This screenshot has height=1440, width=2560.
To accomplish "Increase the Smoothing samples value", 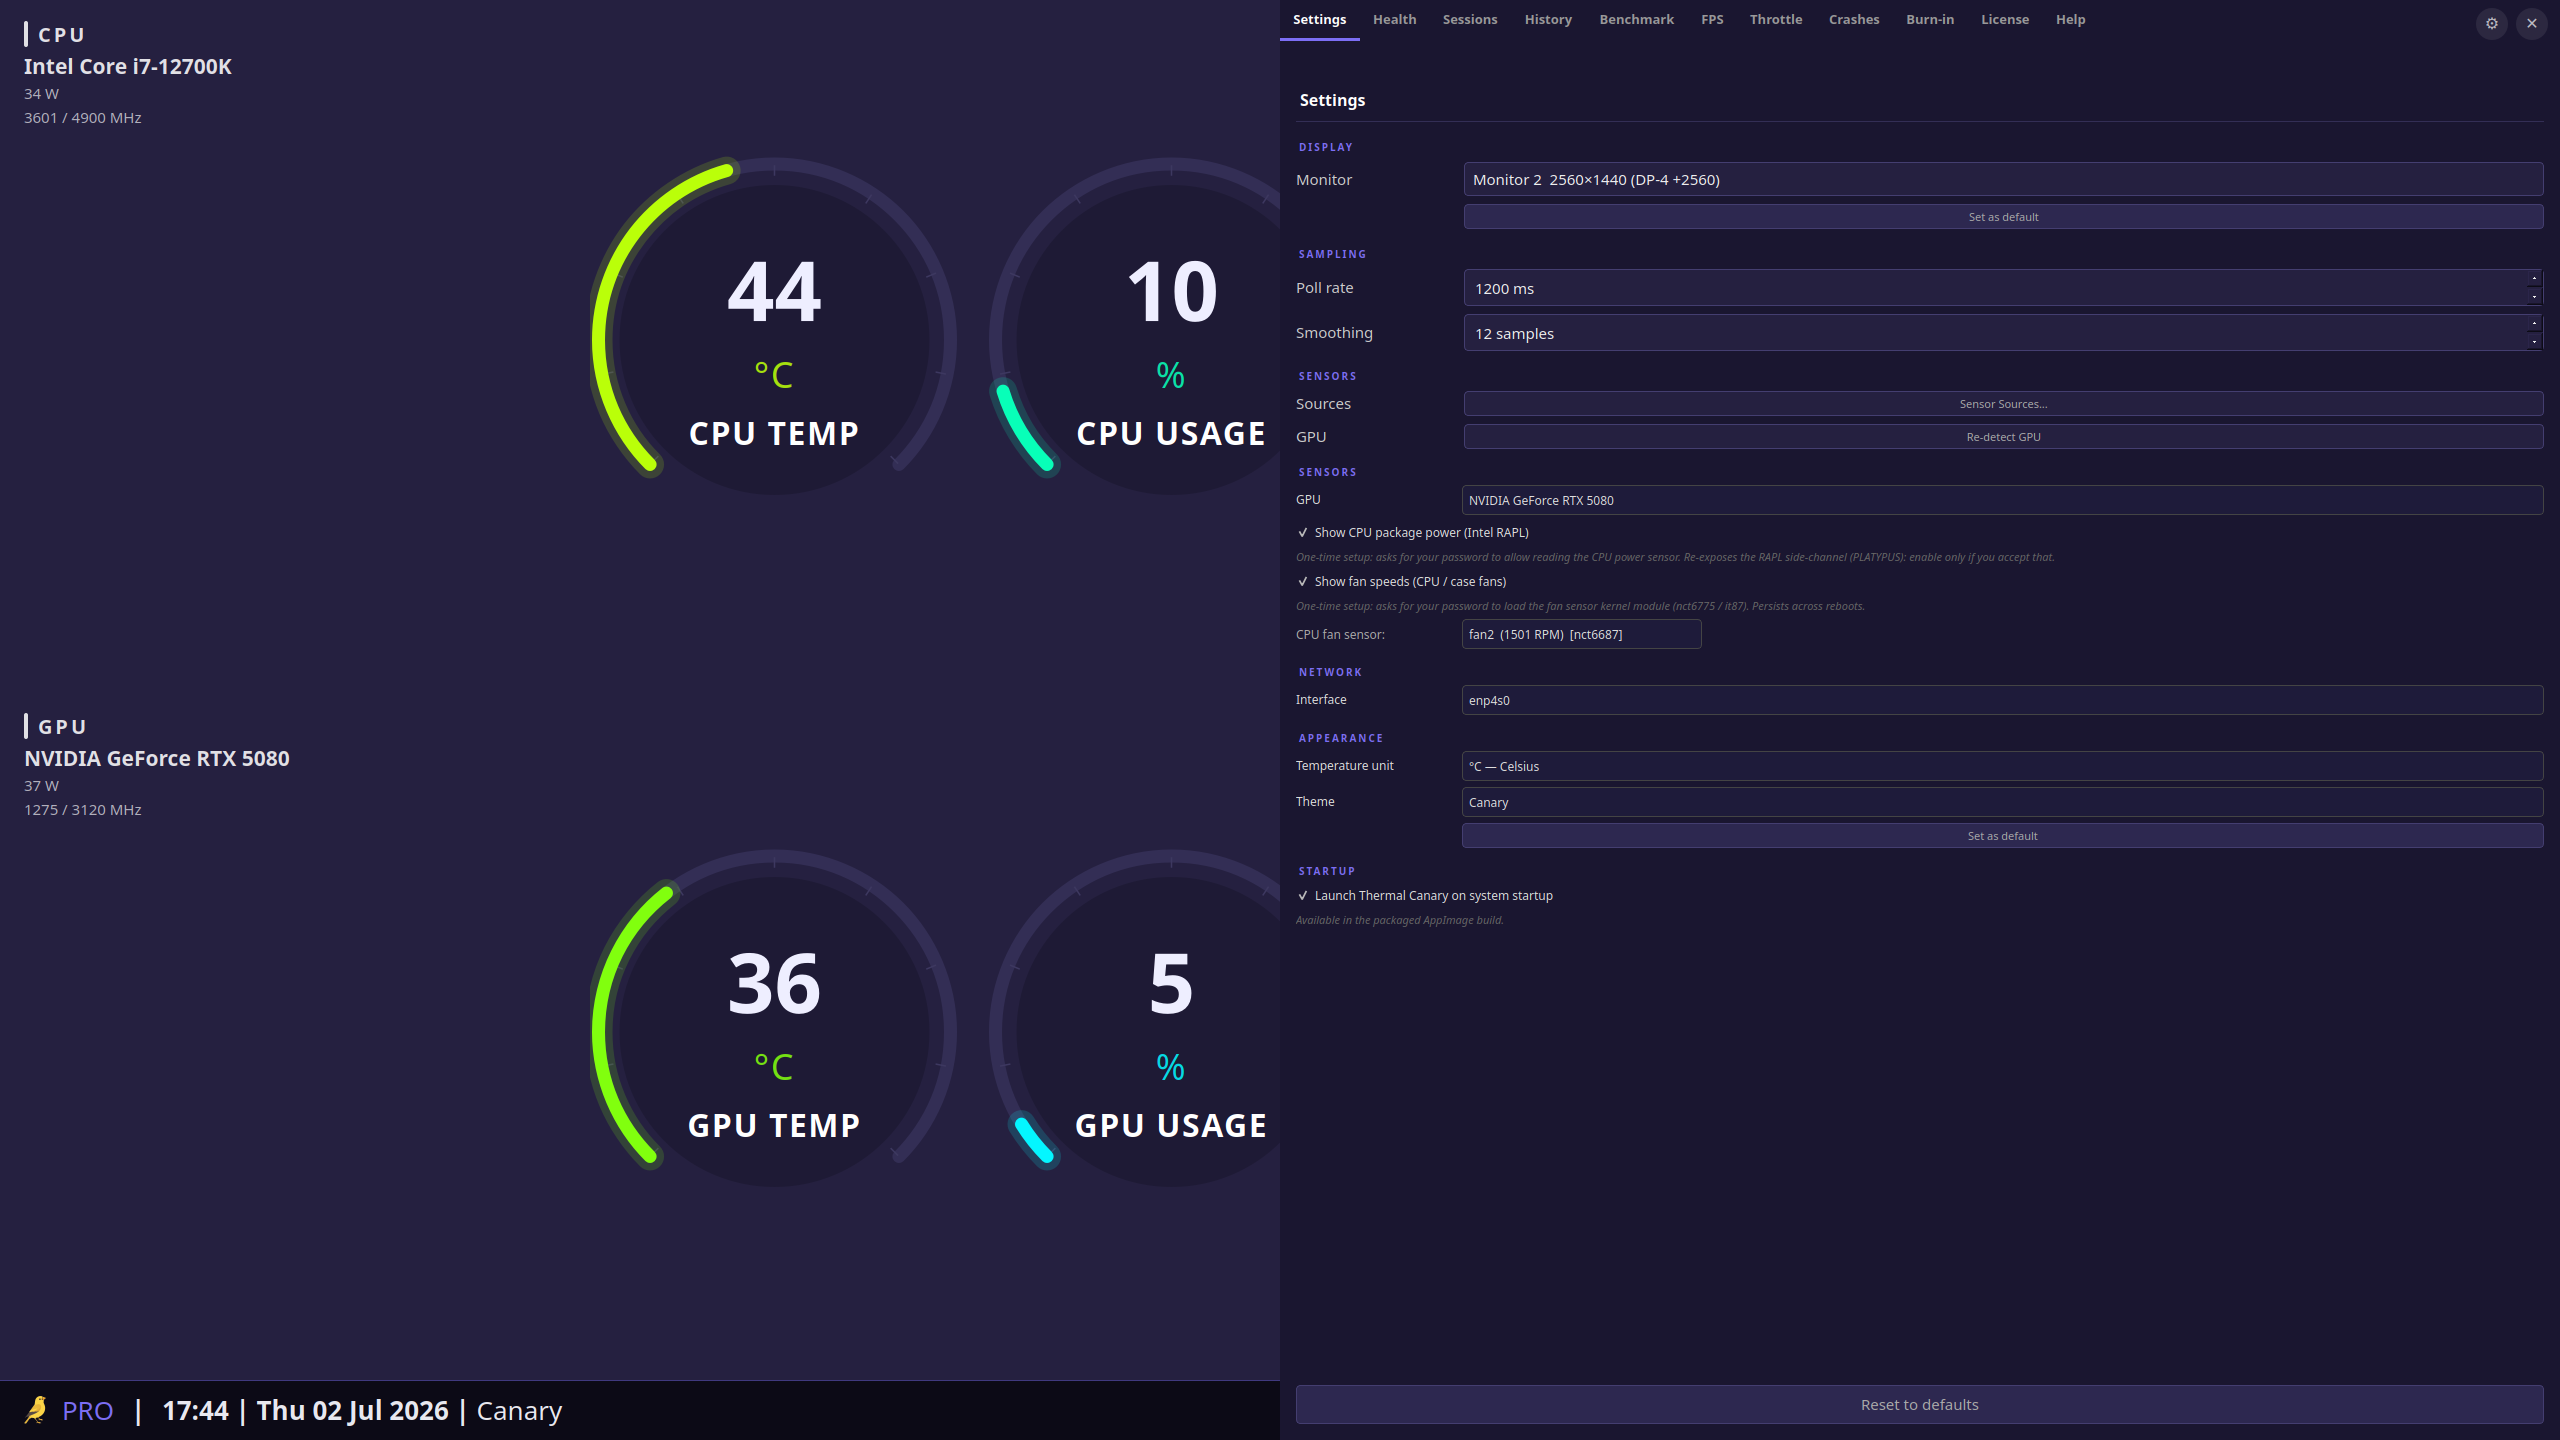I will 2534,324.
